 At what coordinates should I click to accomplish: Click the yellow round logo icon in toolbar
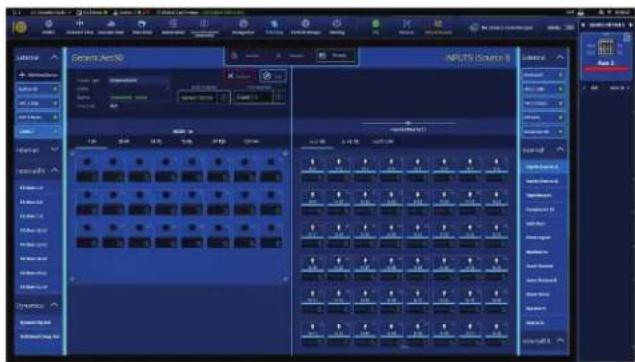(x=20, y=28)
